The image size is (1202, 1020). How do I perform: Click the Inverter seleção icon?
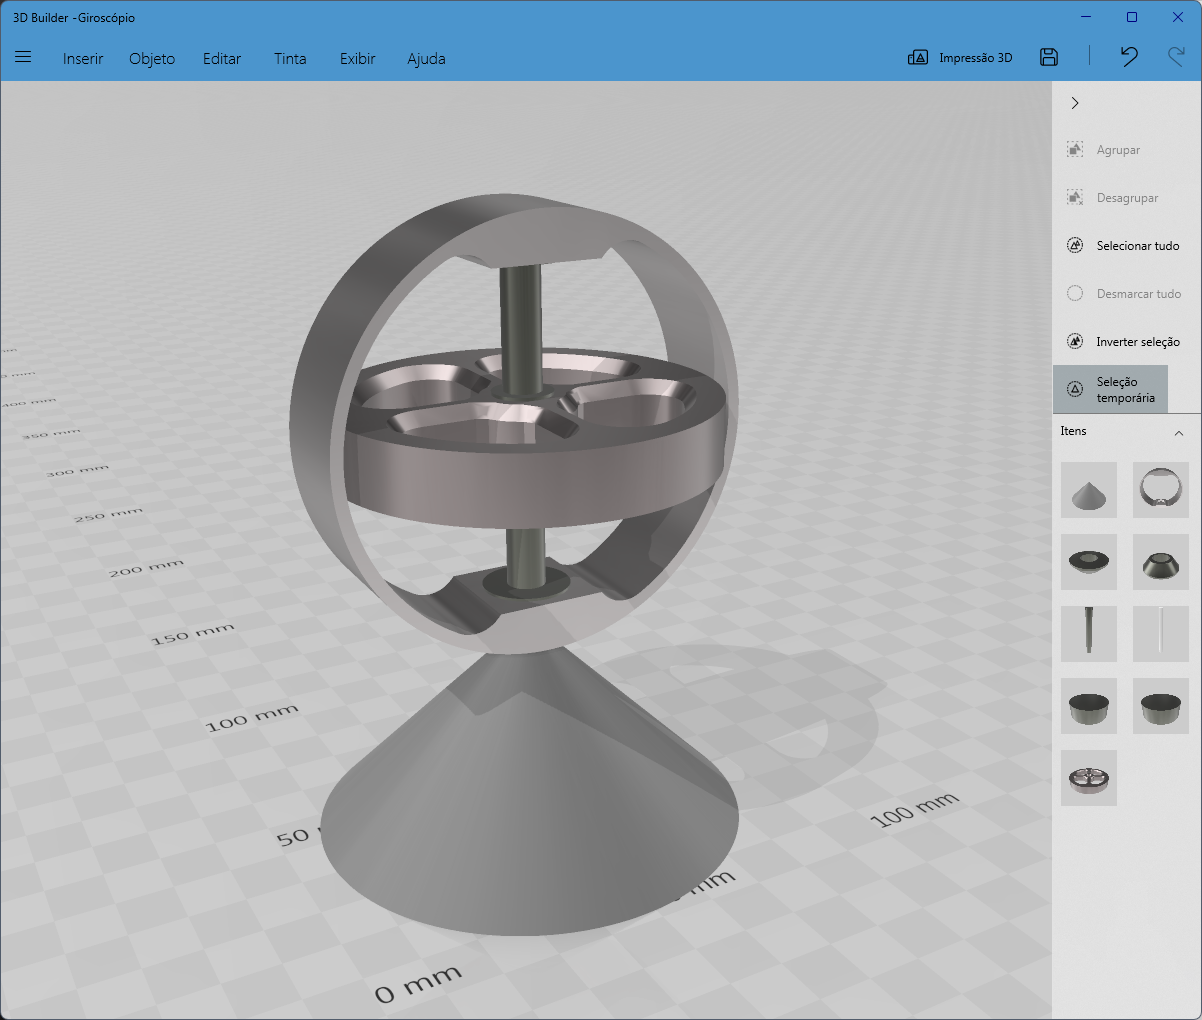click(1074, 341)
